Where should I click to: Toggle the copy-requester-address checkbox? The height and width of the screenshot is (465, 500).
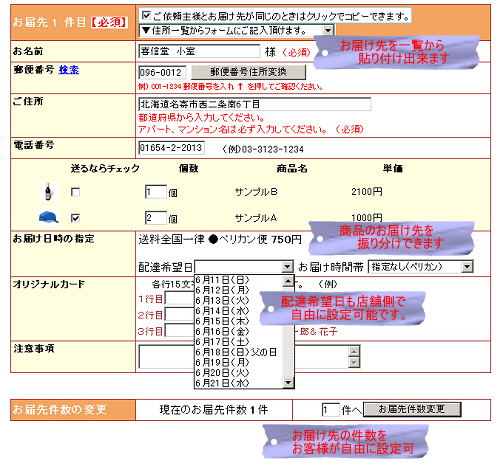tap(146, 15)
